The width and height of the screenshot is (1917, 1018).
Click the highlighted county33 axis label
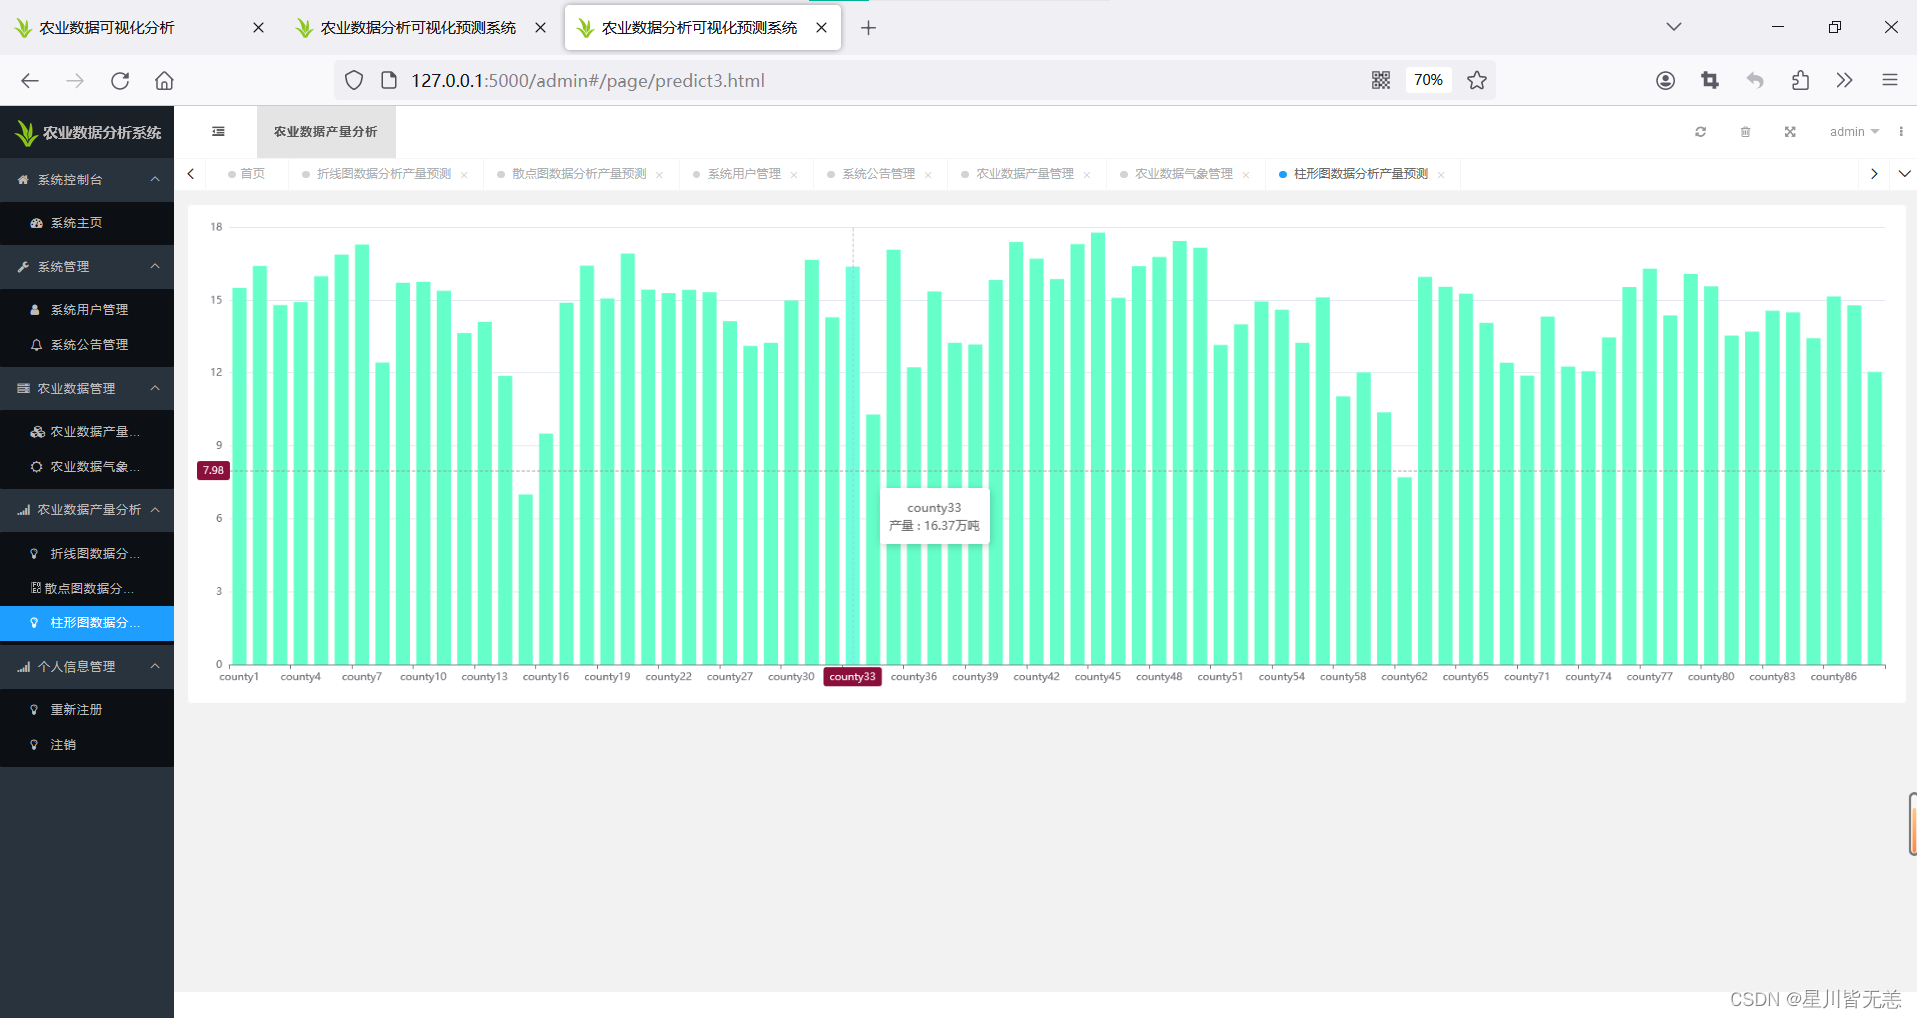coord(852,677)
